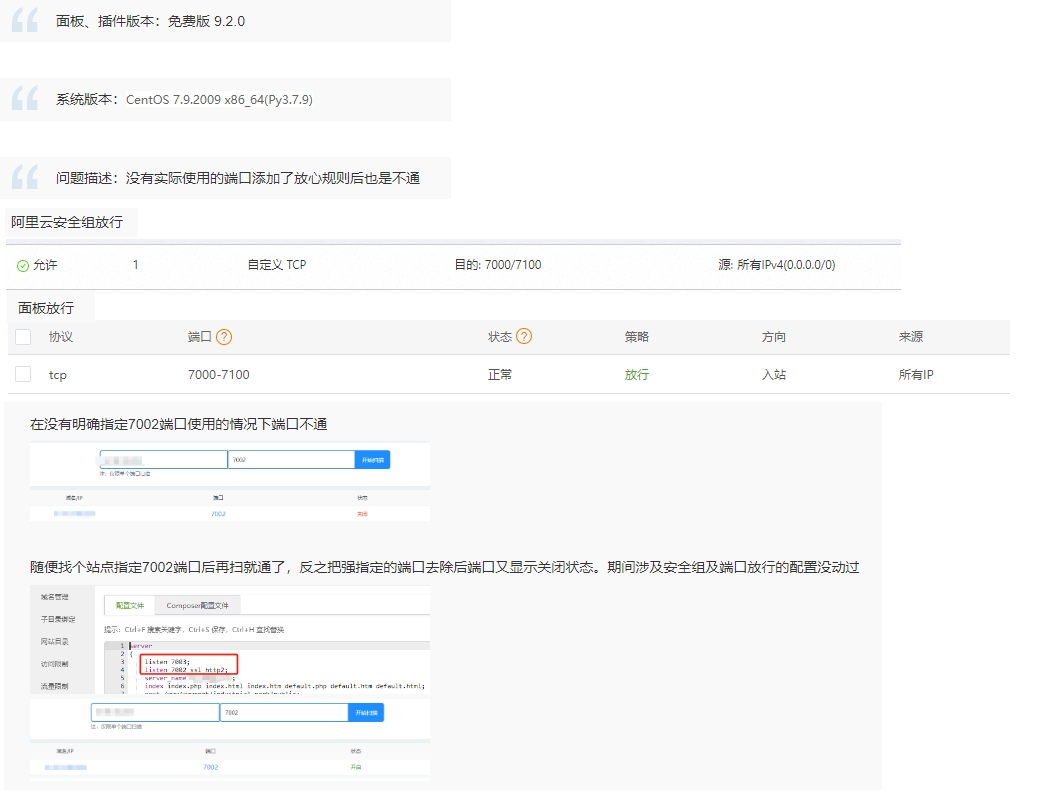The height and width of the screenshot is (810, 1040).
Task: Open the 面板放行 label
Action: coord(46,308)
